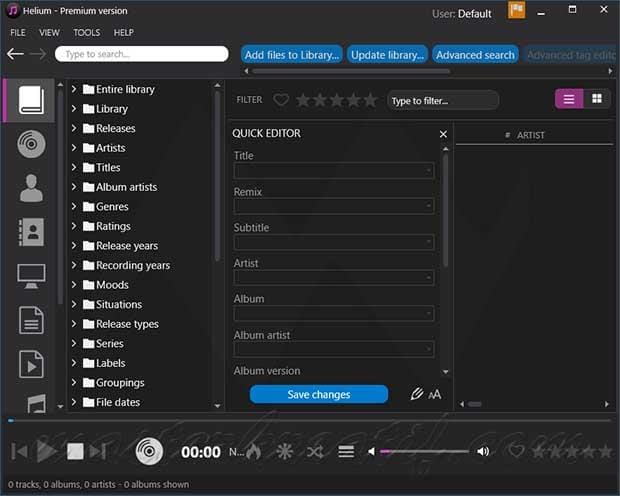Select the Release years tree item
620x496 pixels.
(x=127, y=246)
